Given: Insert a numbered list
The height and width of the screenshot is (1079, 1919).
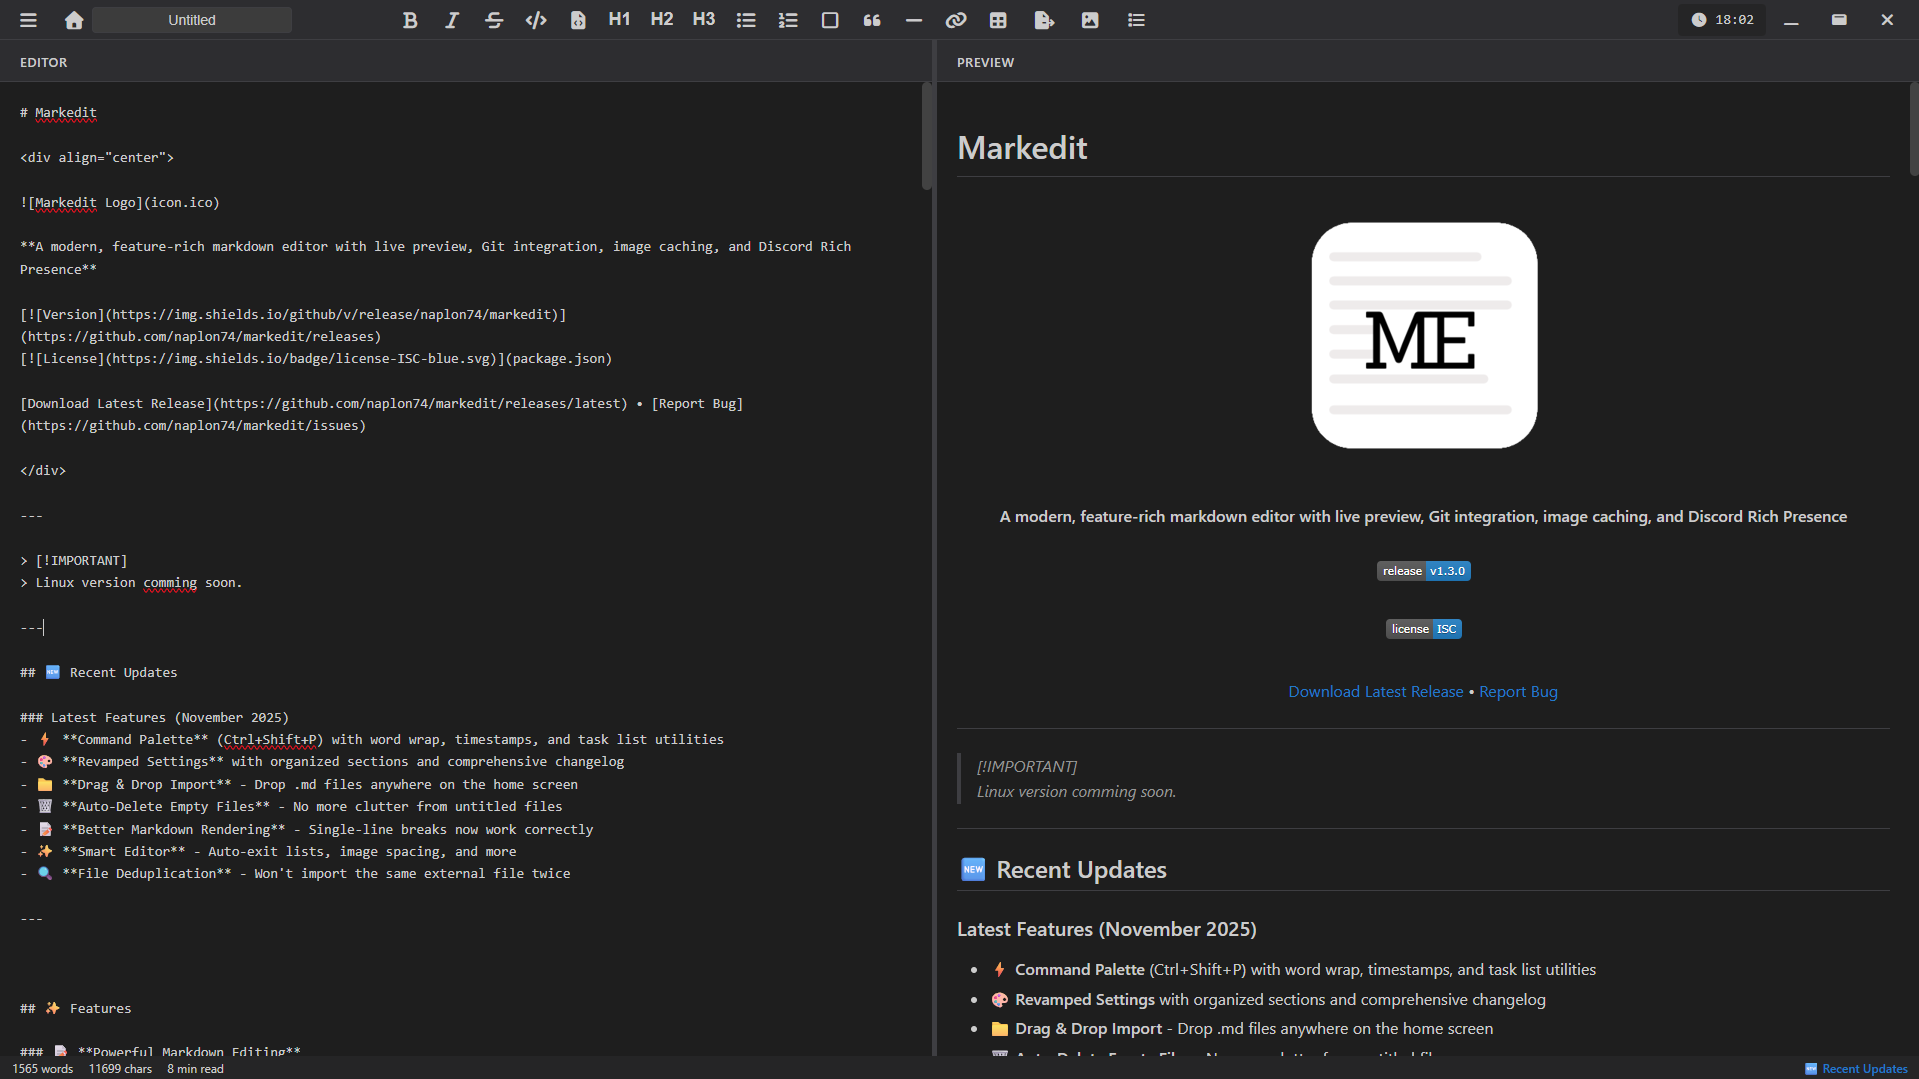Looking at the screenshot, I should click(788, 19).
